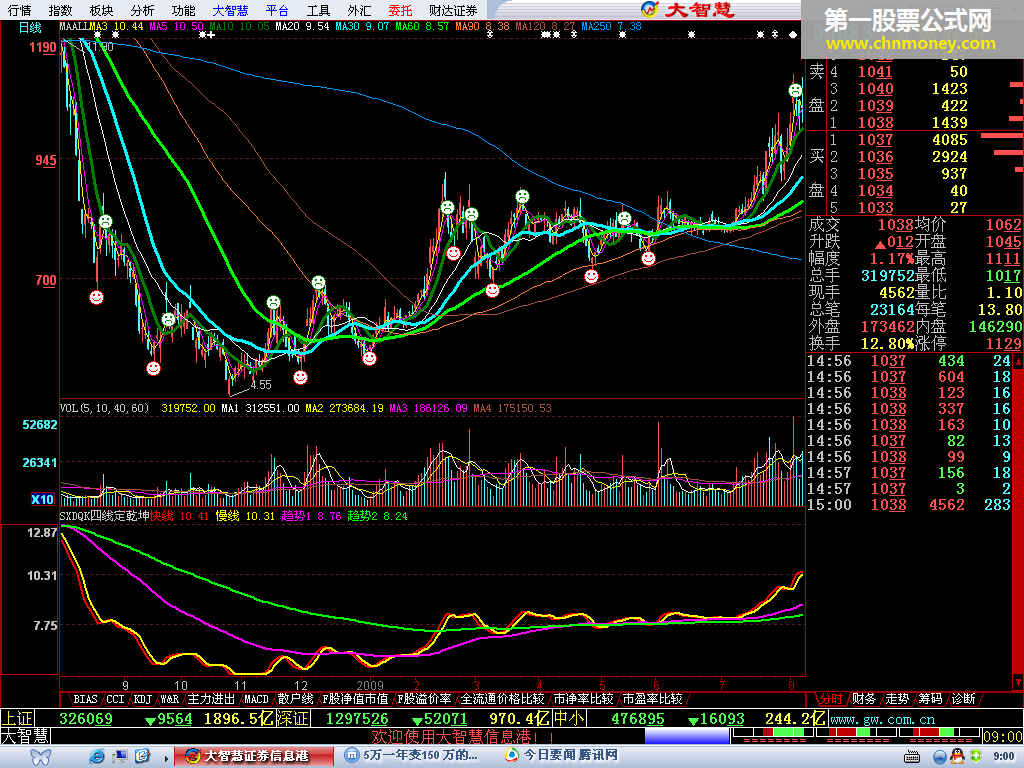
Task: Switch to 财务 panel tab
Action: tap(864, 699)
